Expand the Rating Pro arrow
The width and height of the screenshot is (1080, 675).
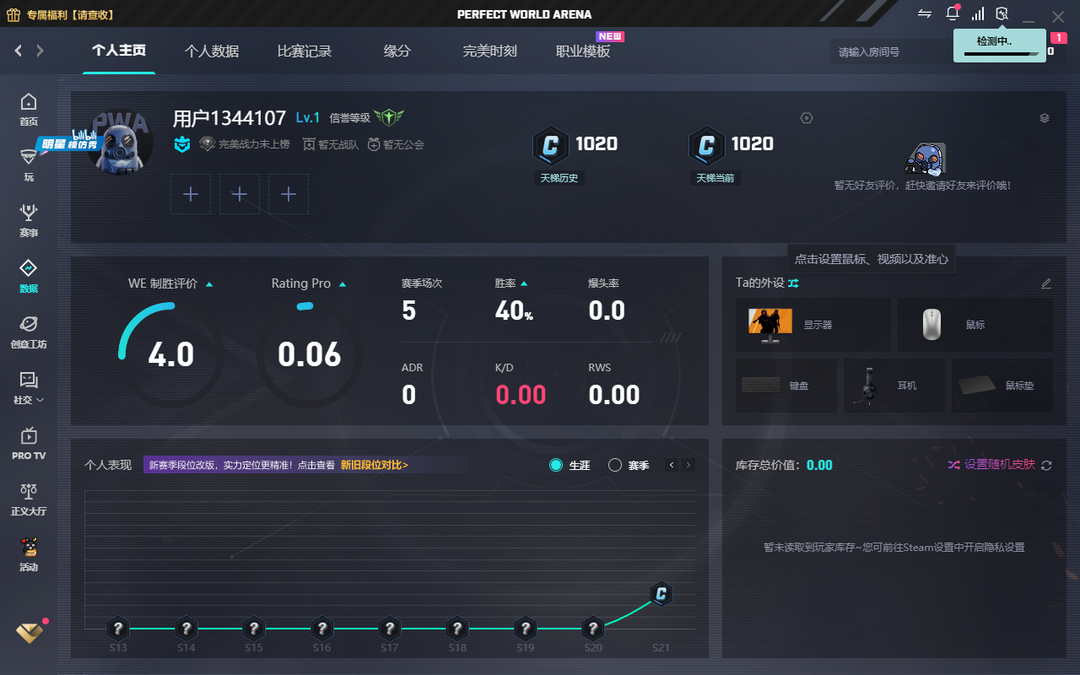[x=342, y=284]
